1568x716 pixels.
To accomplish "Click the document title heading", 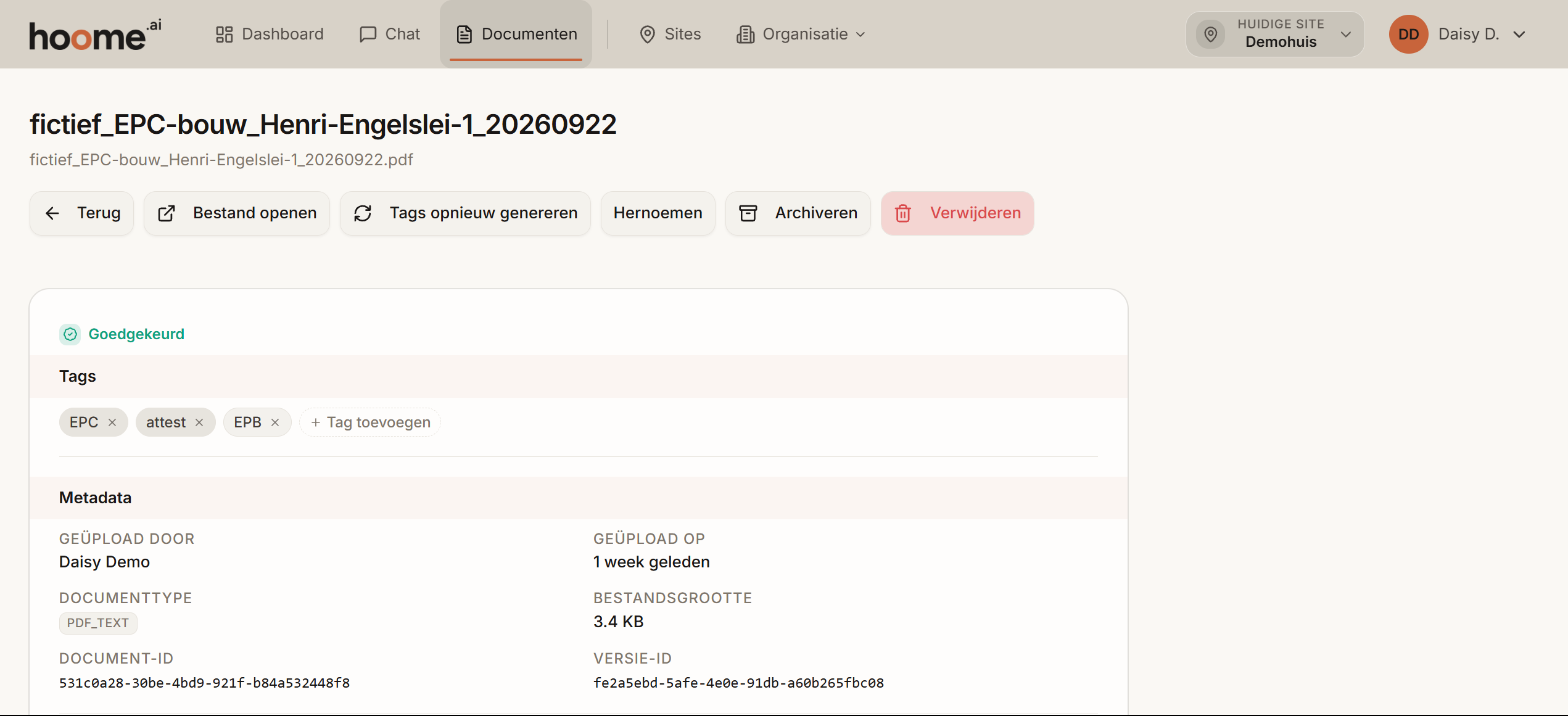I will point(323,124).
